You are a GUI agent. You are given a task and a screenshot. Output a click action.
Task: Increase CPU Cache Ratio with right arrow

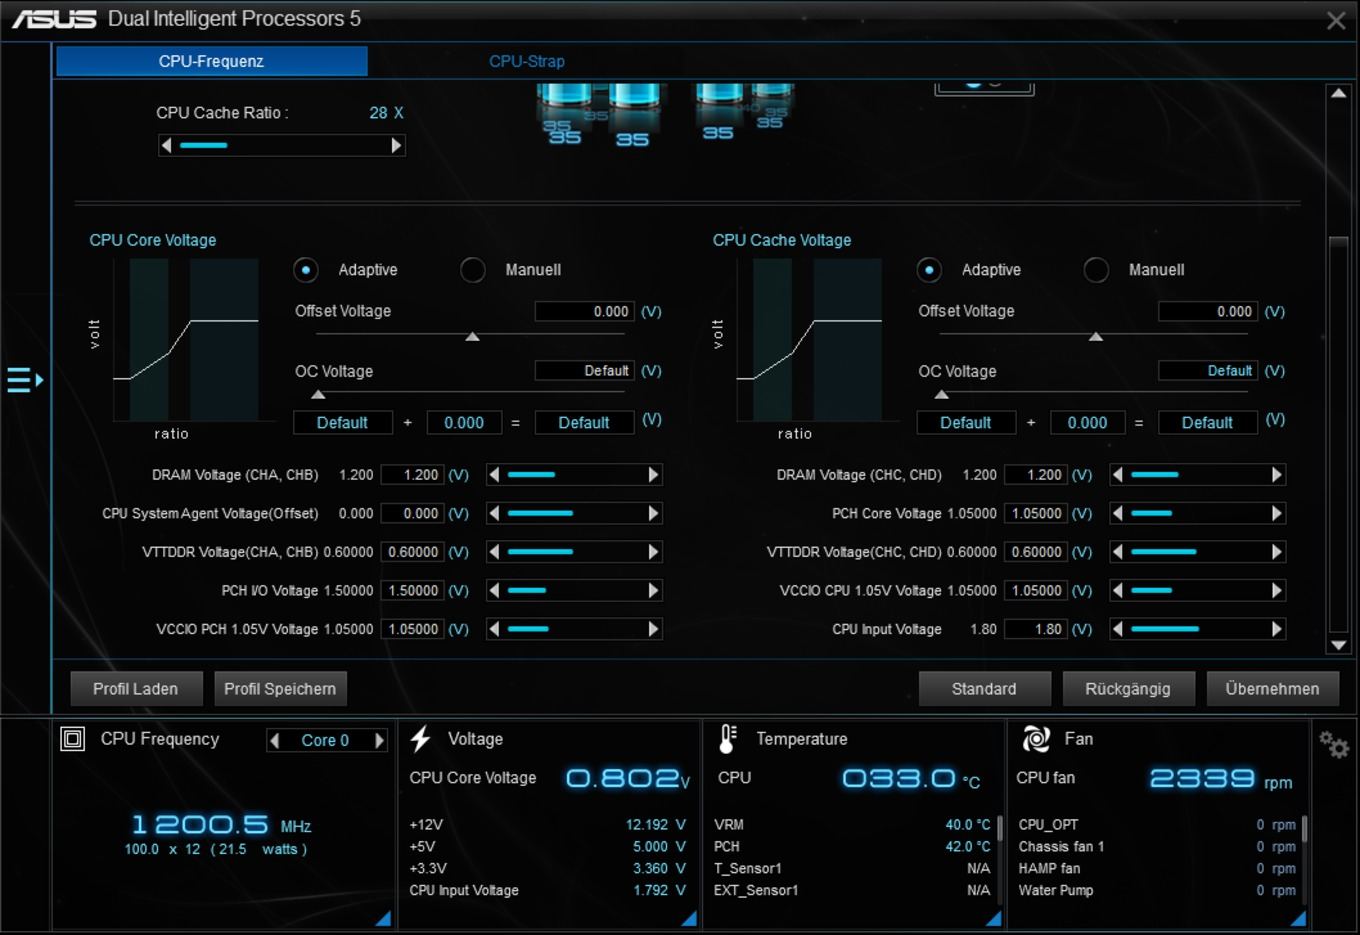pyautogui.click(x=396, y=145)
